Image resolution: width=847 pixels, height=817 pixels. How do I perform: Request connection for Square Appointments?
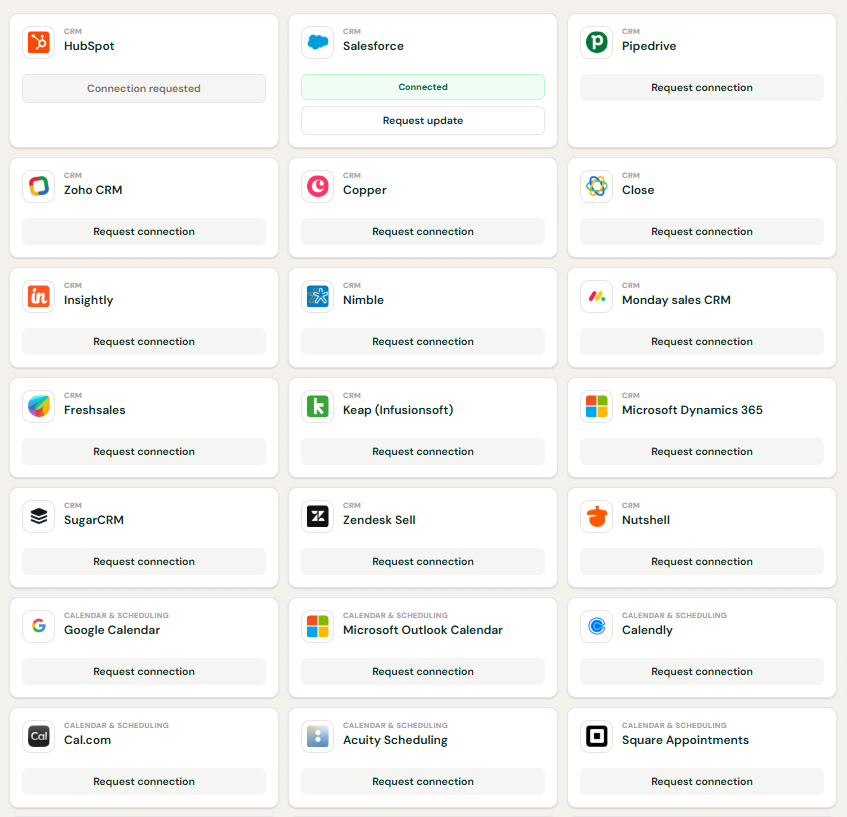[702, 781]
